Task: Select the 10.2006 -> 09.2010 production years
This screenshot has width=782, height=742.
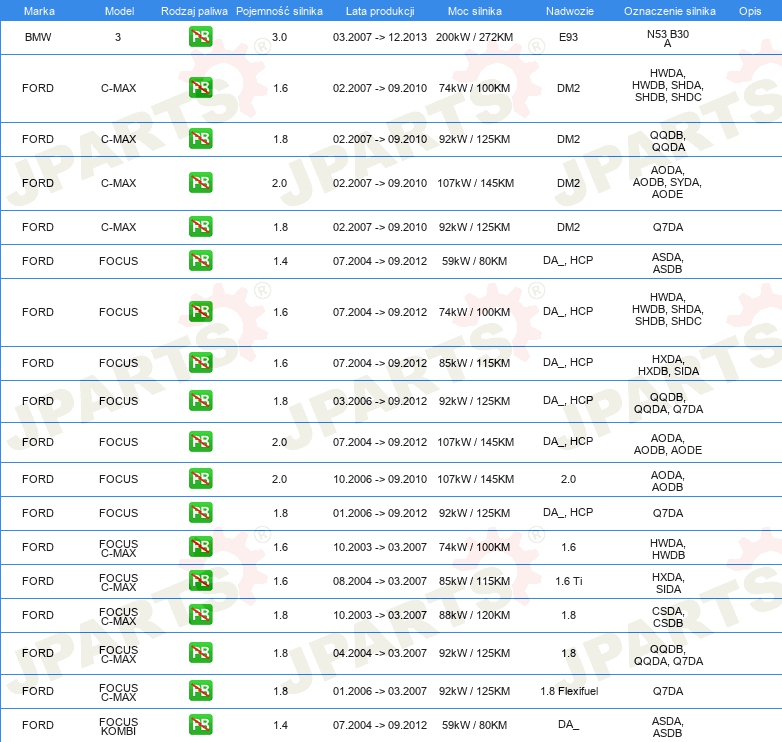Action: (x=380, y=479)
